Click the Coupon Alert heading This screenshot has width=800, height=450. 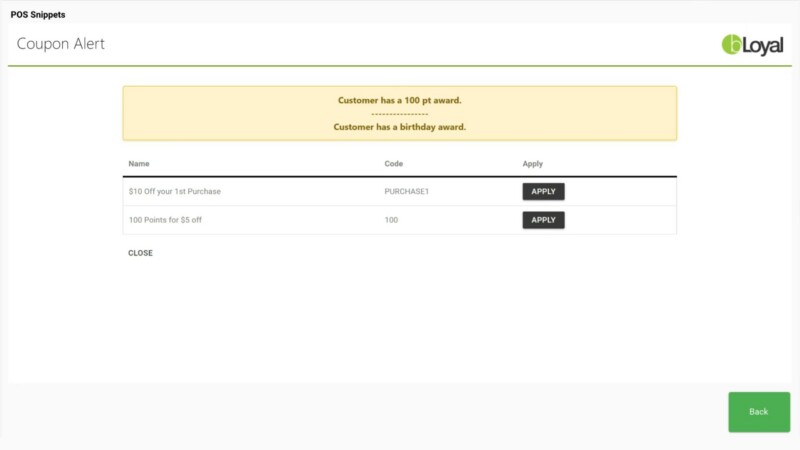[x=61, y=44]
